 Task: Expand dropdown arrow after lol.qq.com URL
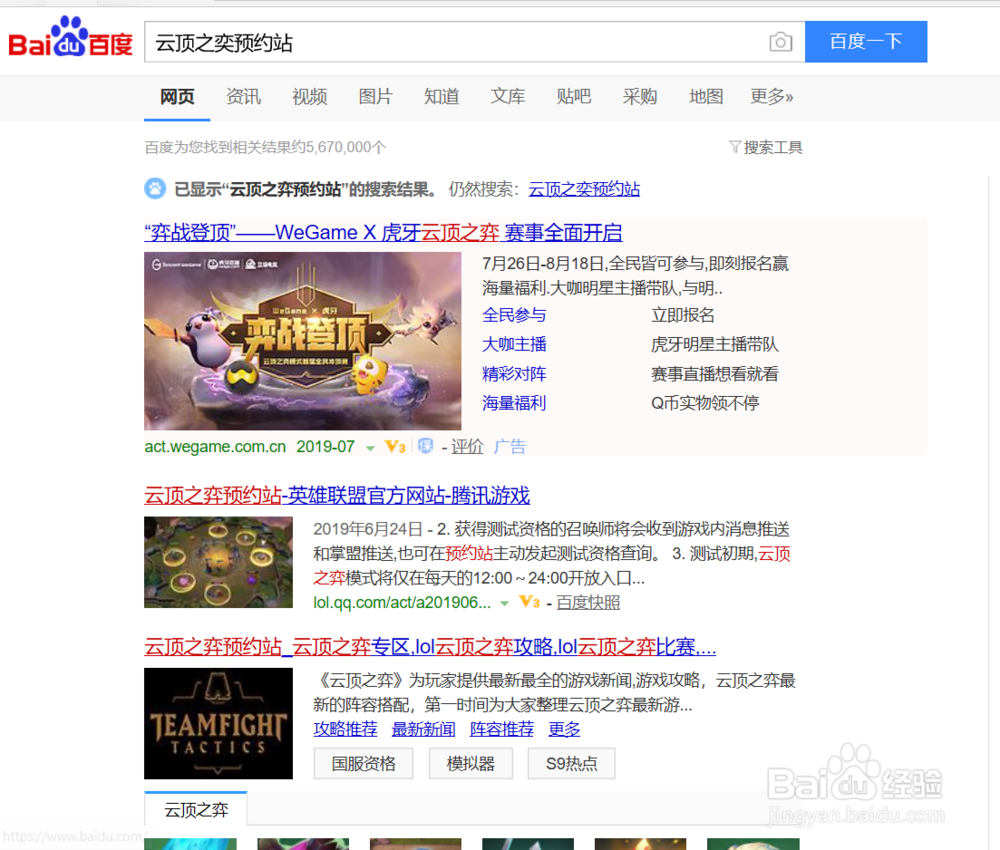pyautogui.click(x=504, y=603)
